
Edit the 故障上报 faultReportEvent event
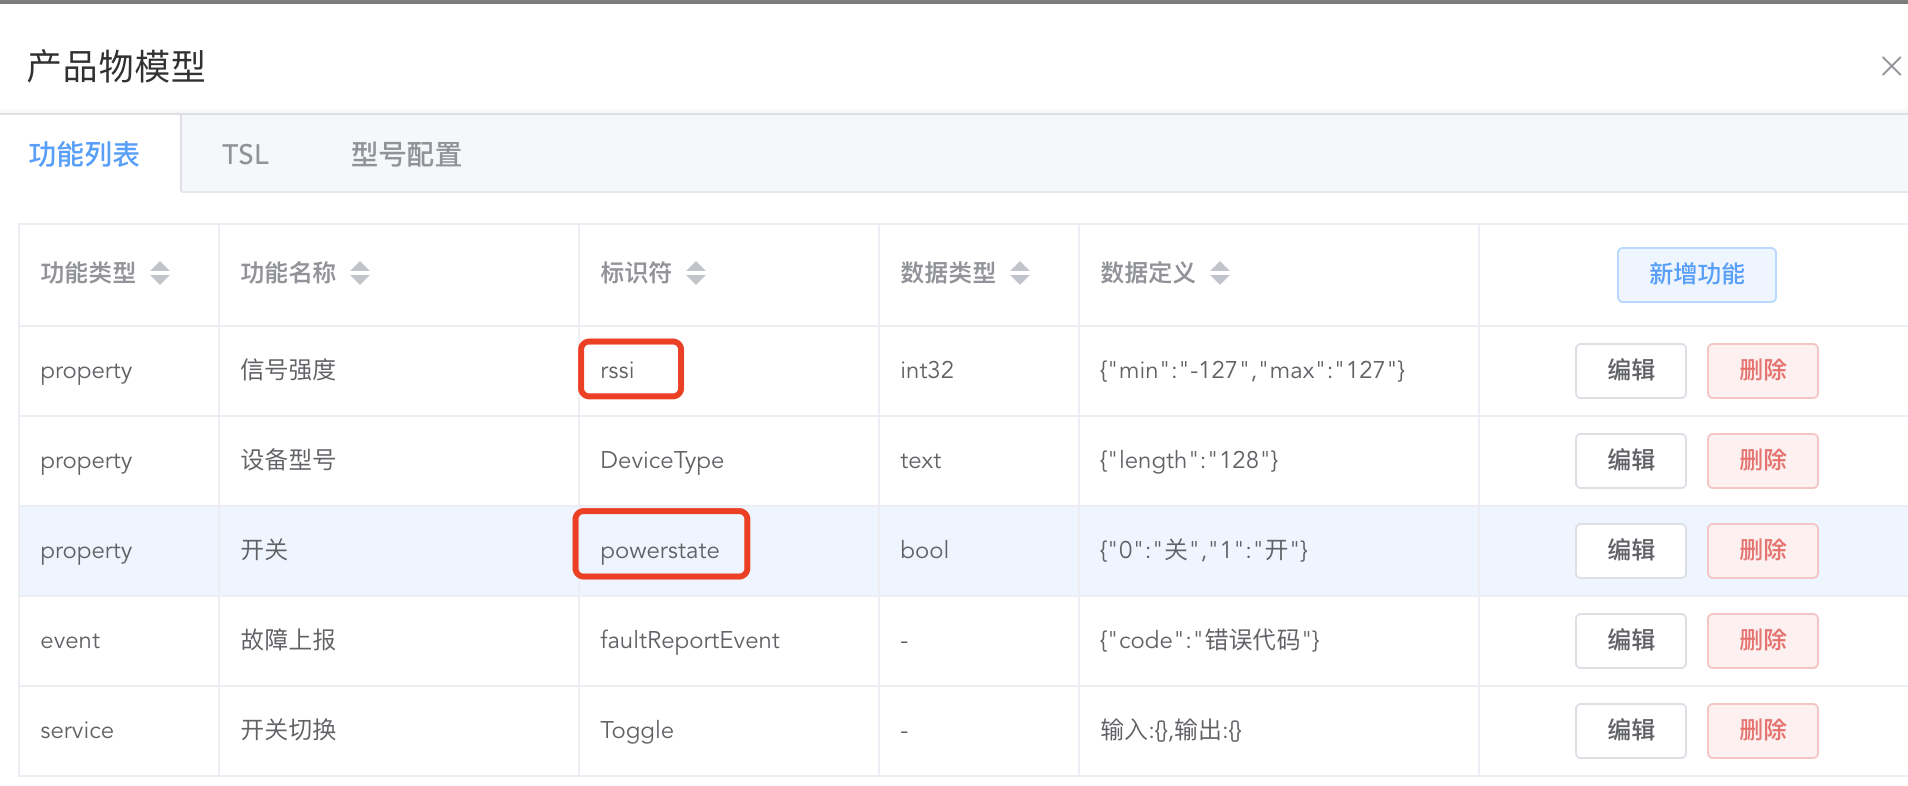point(1630,641)
